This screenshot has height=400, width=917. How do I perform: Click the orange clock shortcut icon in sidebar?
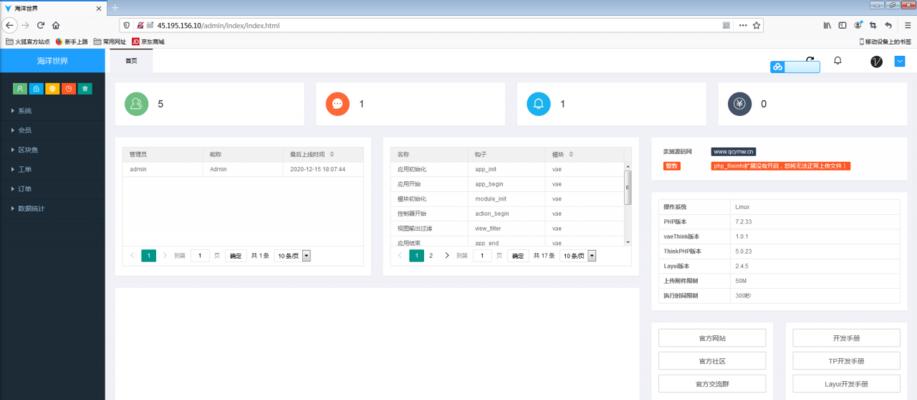69,89
